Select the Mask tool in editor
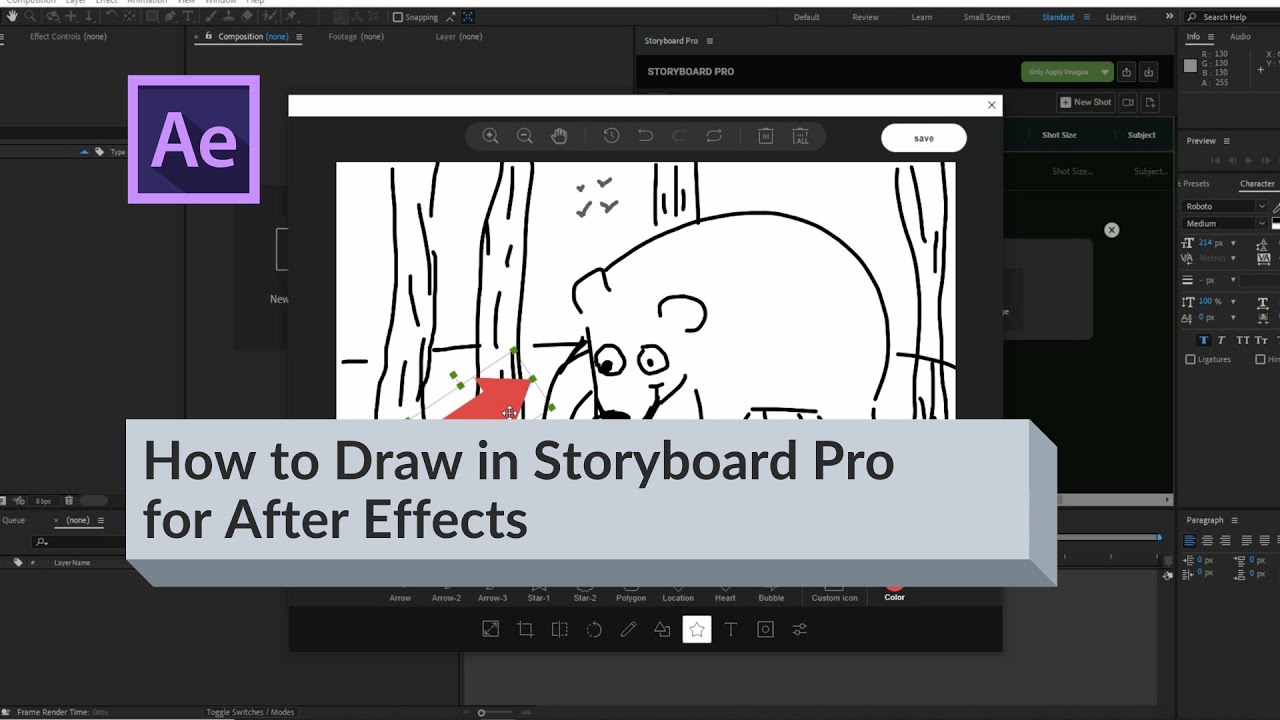Viewport: 1280px width, 720px height. click(766, 629)
